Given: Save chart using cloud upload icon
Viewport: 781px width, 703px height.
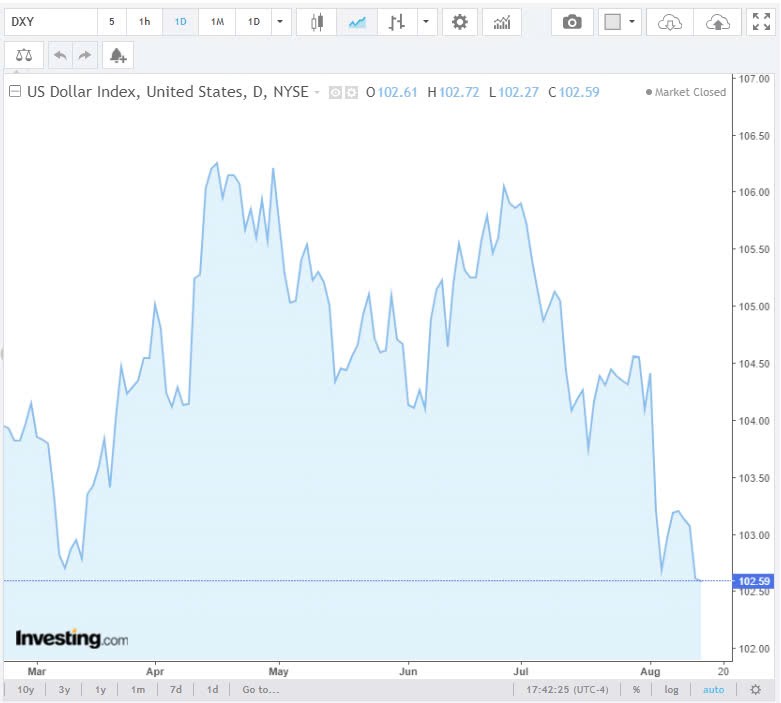Looking at the screenshot, I should click(x=717, y=22).
